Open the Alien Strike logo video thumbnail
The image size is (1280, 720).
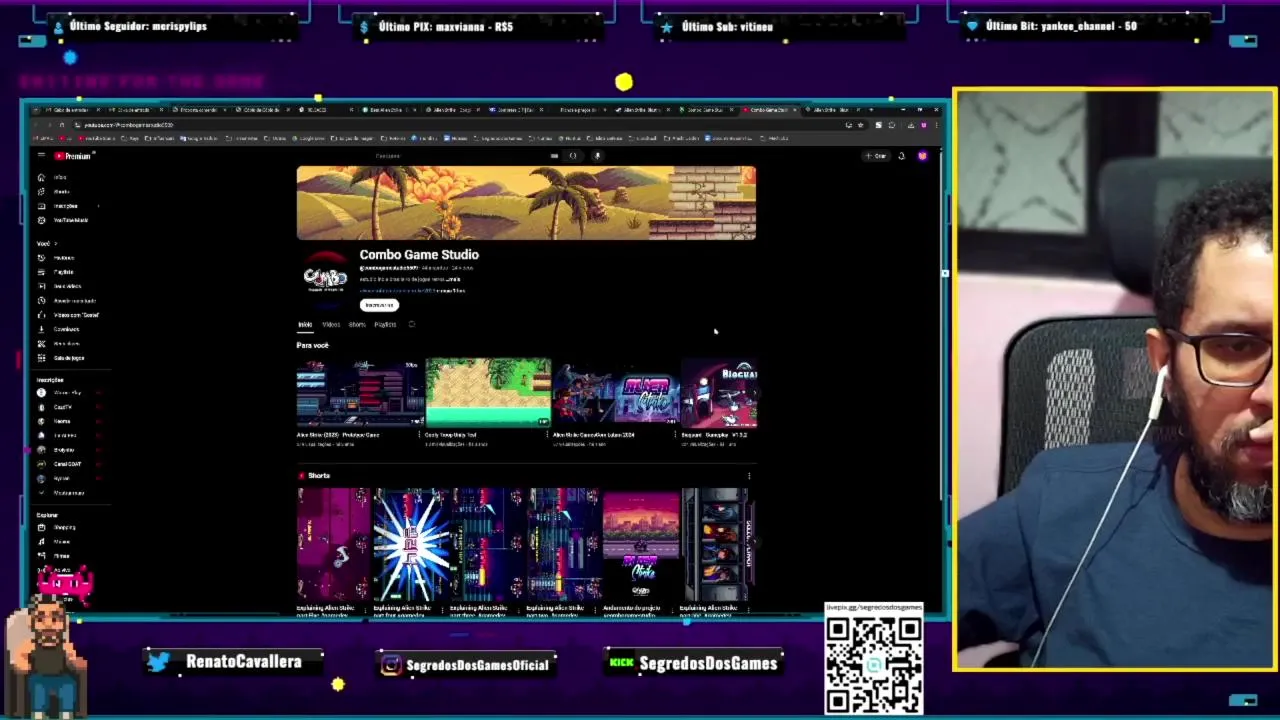[616, 393]
